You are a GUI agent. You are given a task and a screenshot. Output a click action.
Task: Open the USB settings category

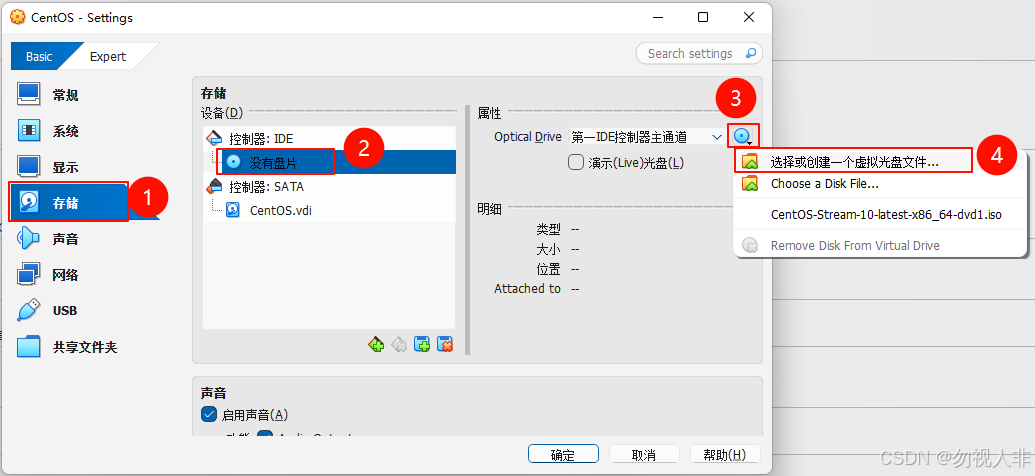click(48, 310)
